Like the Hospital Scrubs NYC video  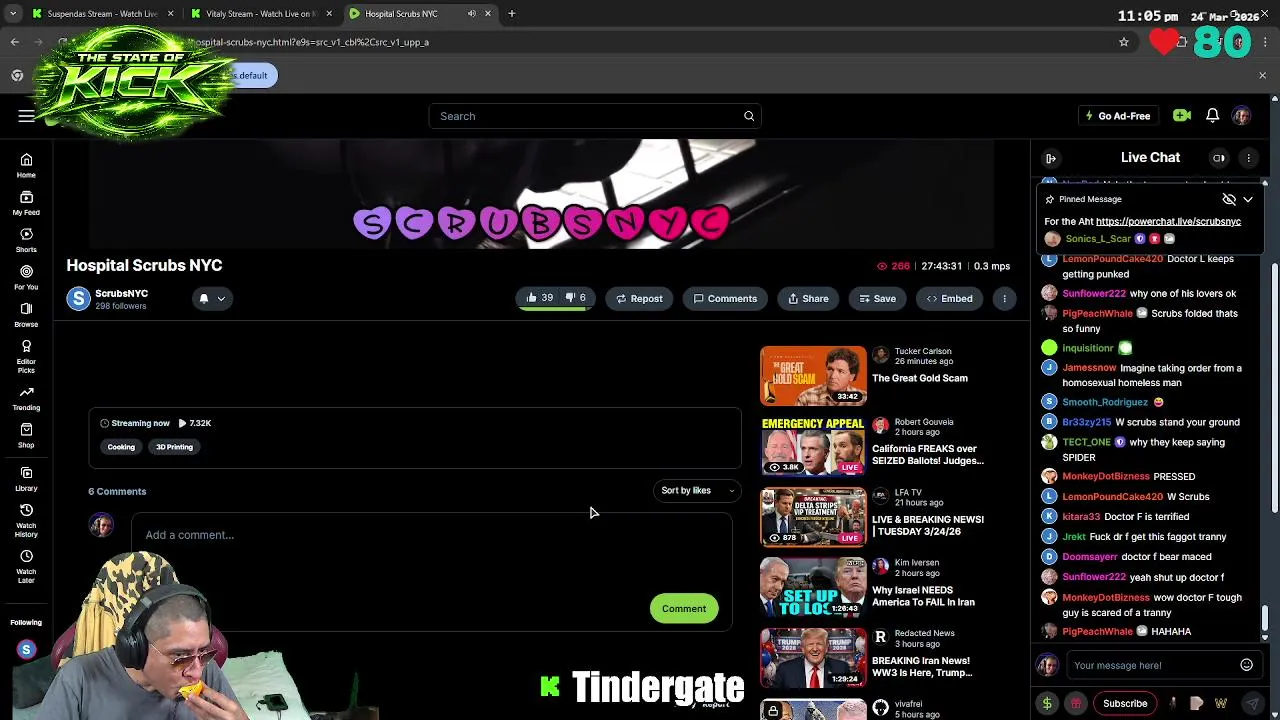(x=539, y=298)
